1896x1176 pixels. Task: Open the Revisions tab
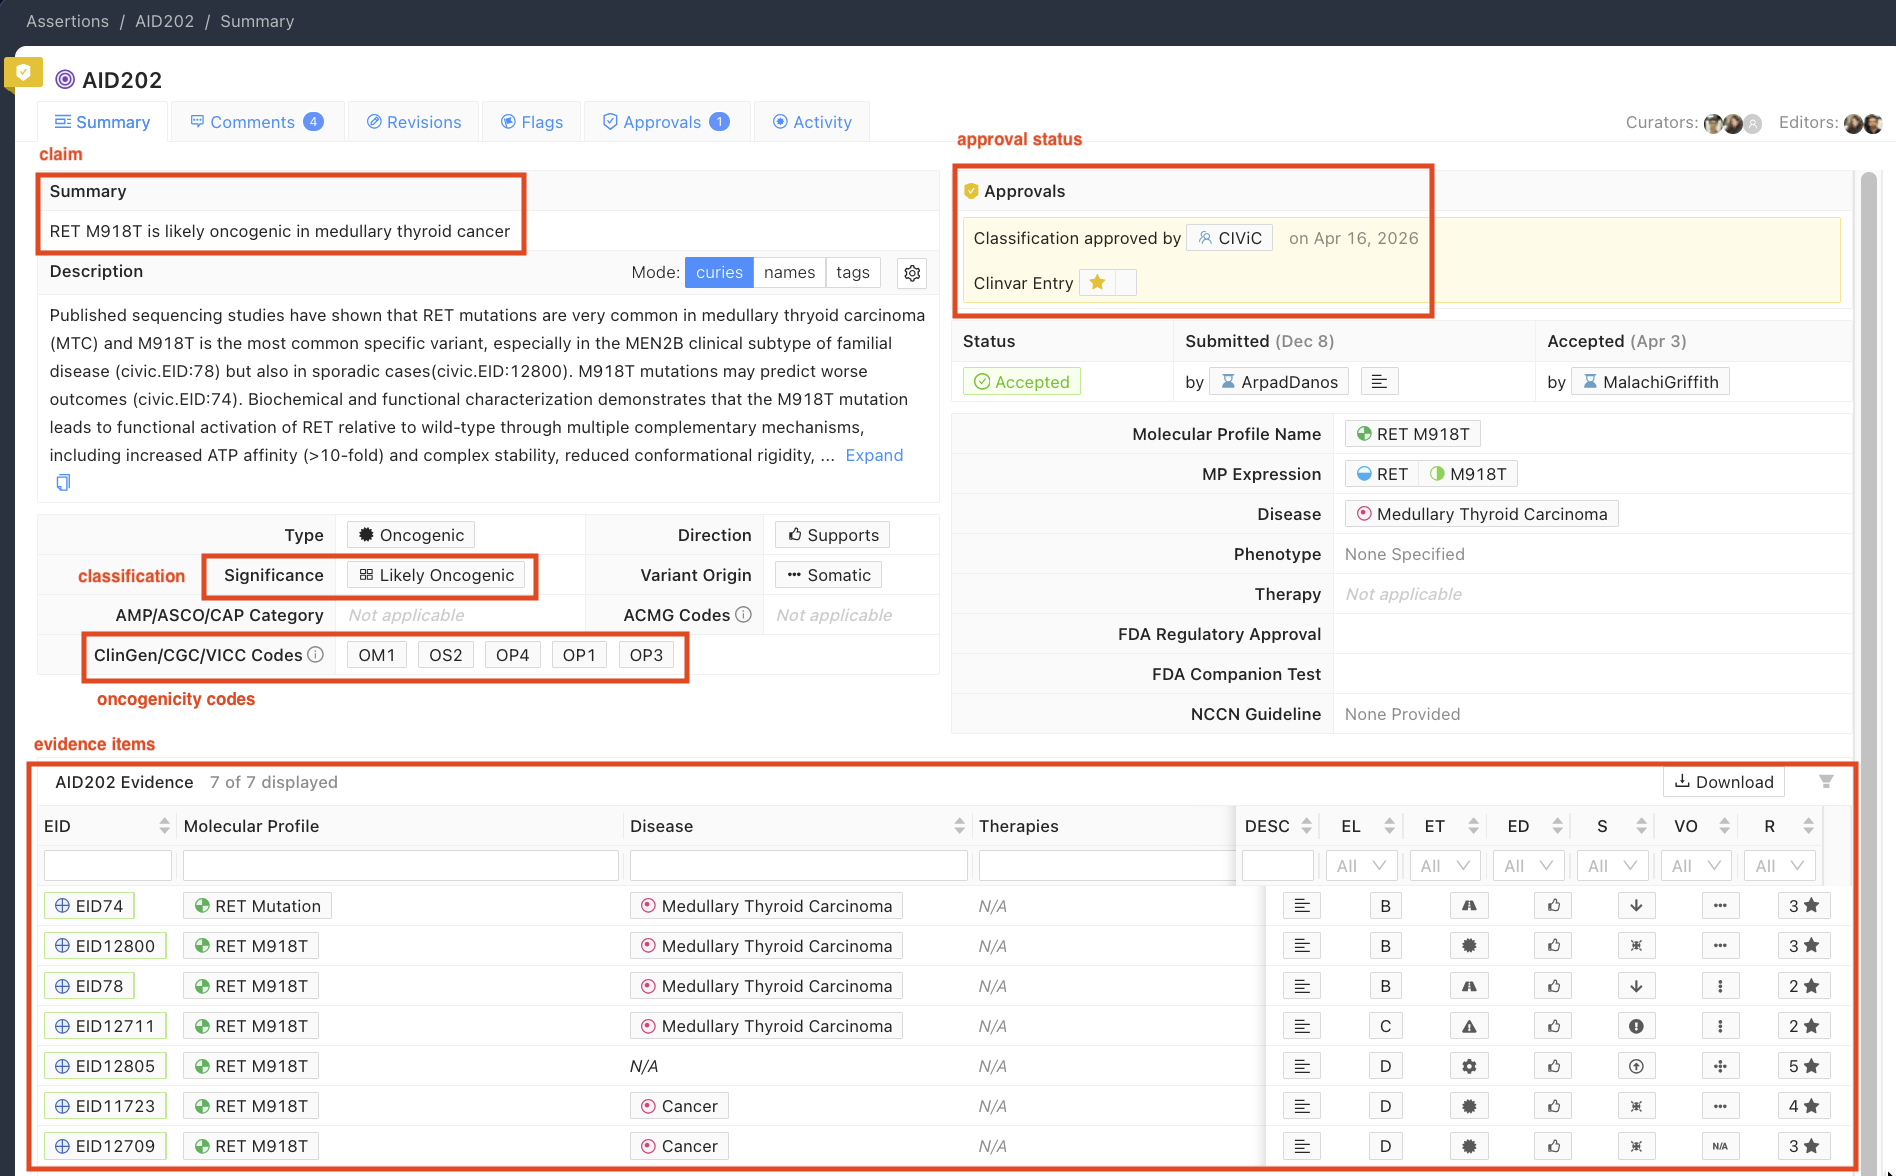[413, 122]
